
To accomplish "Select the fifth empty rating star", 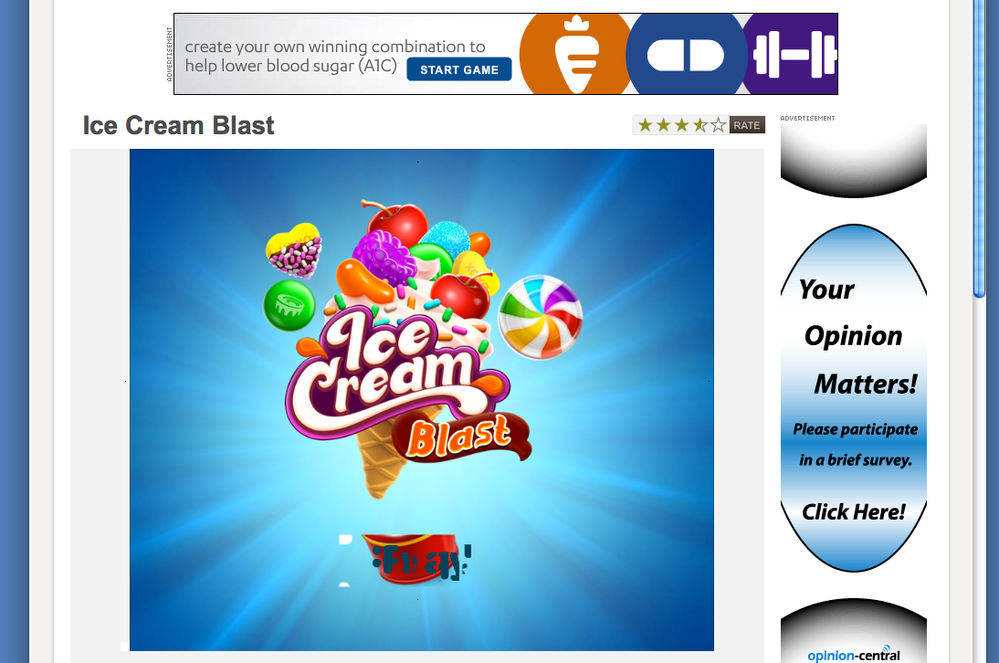I will click(x=718, y=125).
